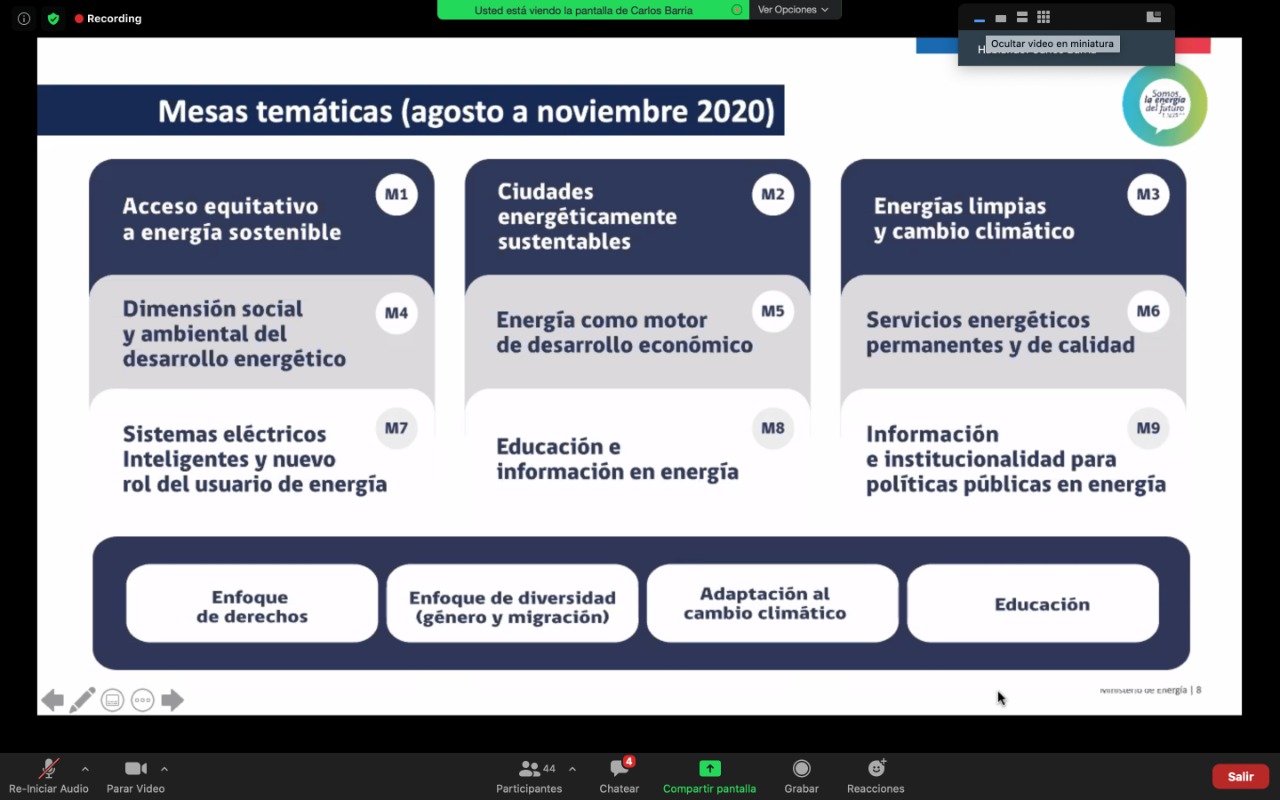Click the 'Educación' white box
The image size is (1280, 800).
click(x=1033, y=603)
